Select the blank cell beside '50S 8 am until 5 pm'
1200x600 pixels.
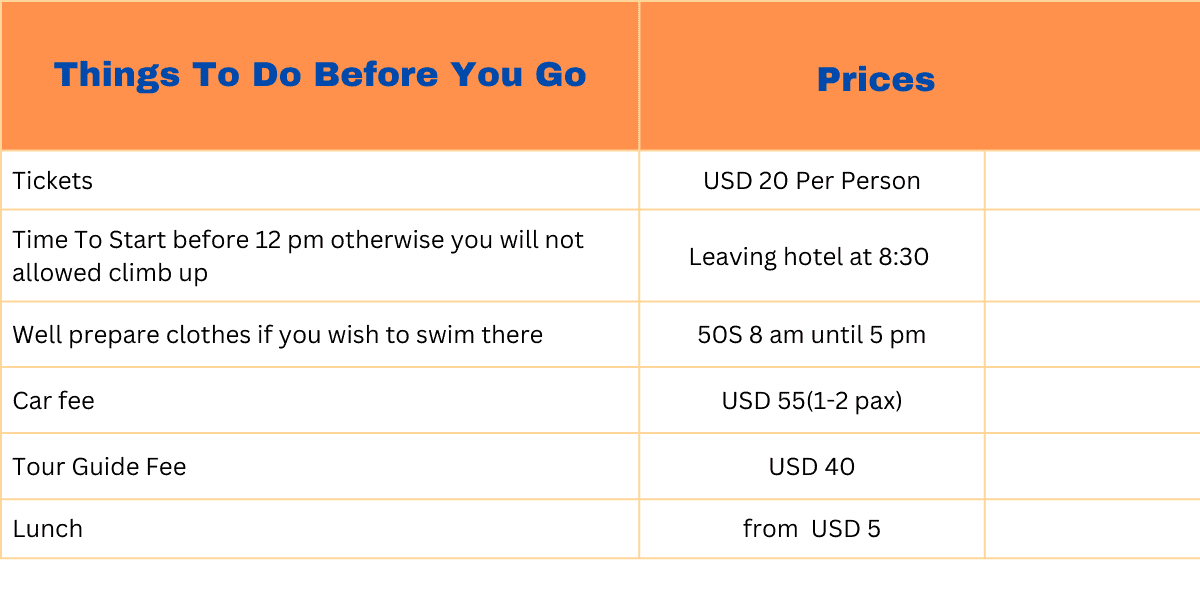(x=1092, y=335)
